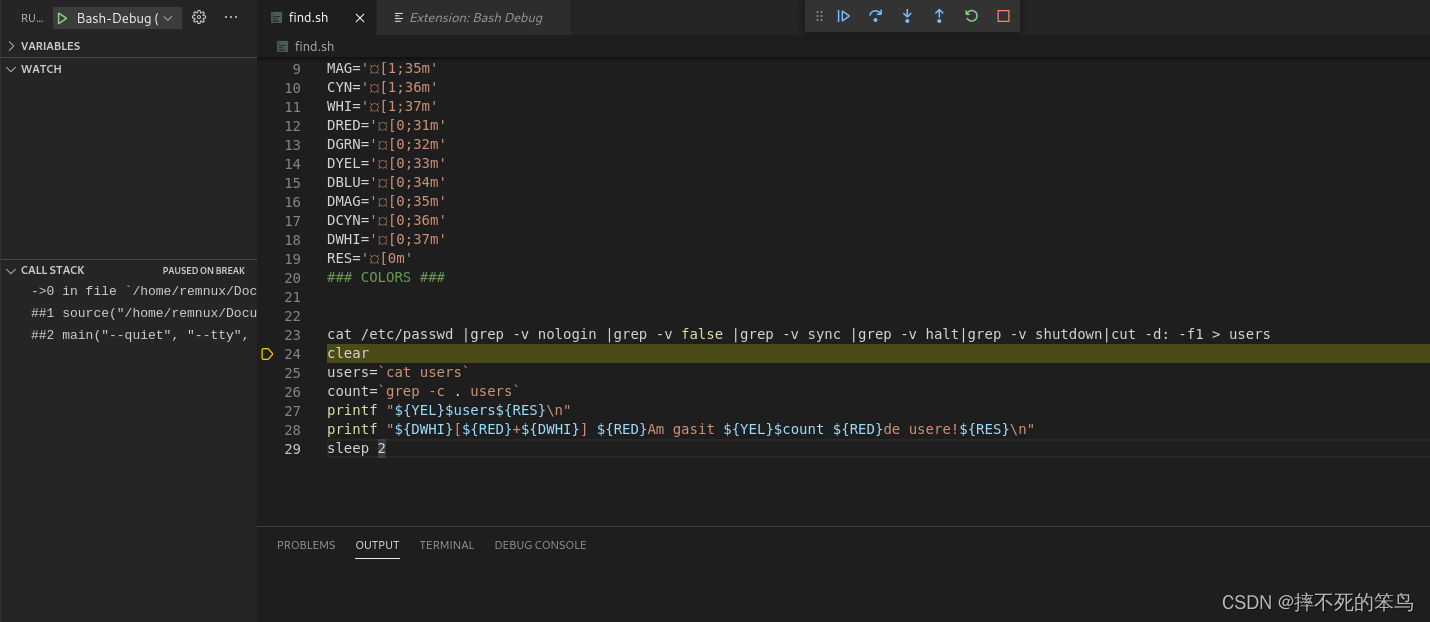Open the Bash-Debug configuration dropdown

(124, 18)
